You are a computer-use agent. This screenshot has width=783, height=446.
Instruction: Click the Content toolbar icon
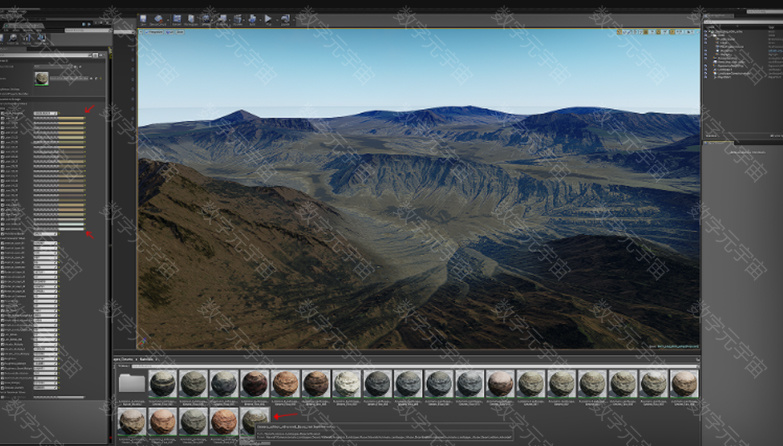pos(177,19)
